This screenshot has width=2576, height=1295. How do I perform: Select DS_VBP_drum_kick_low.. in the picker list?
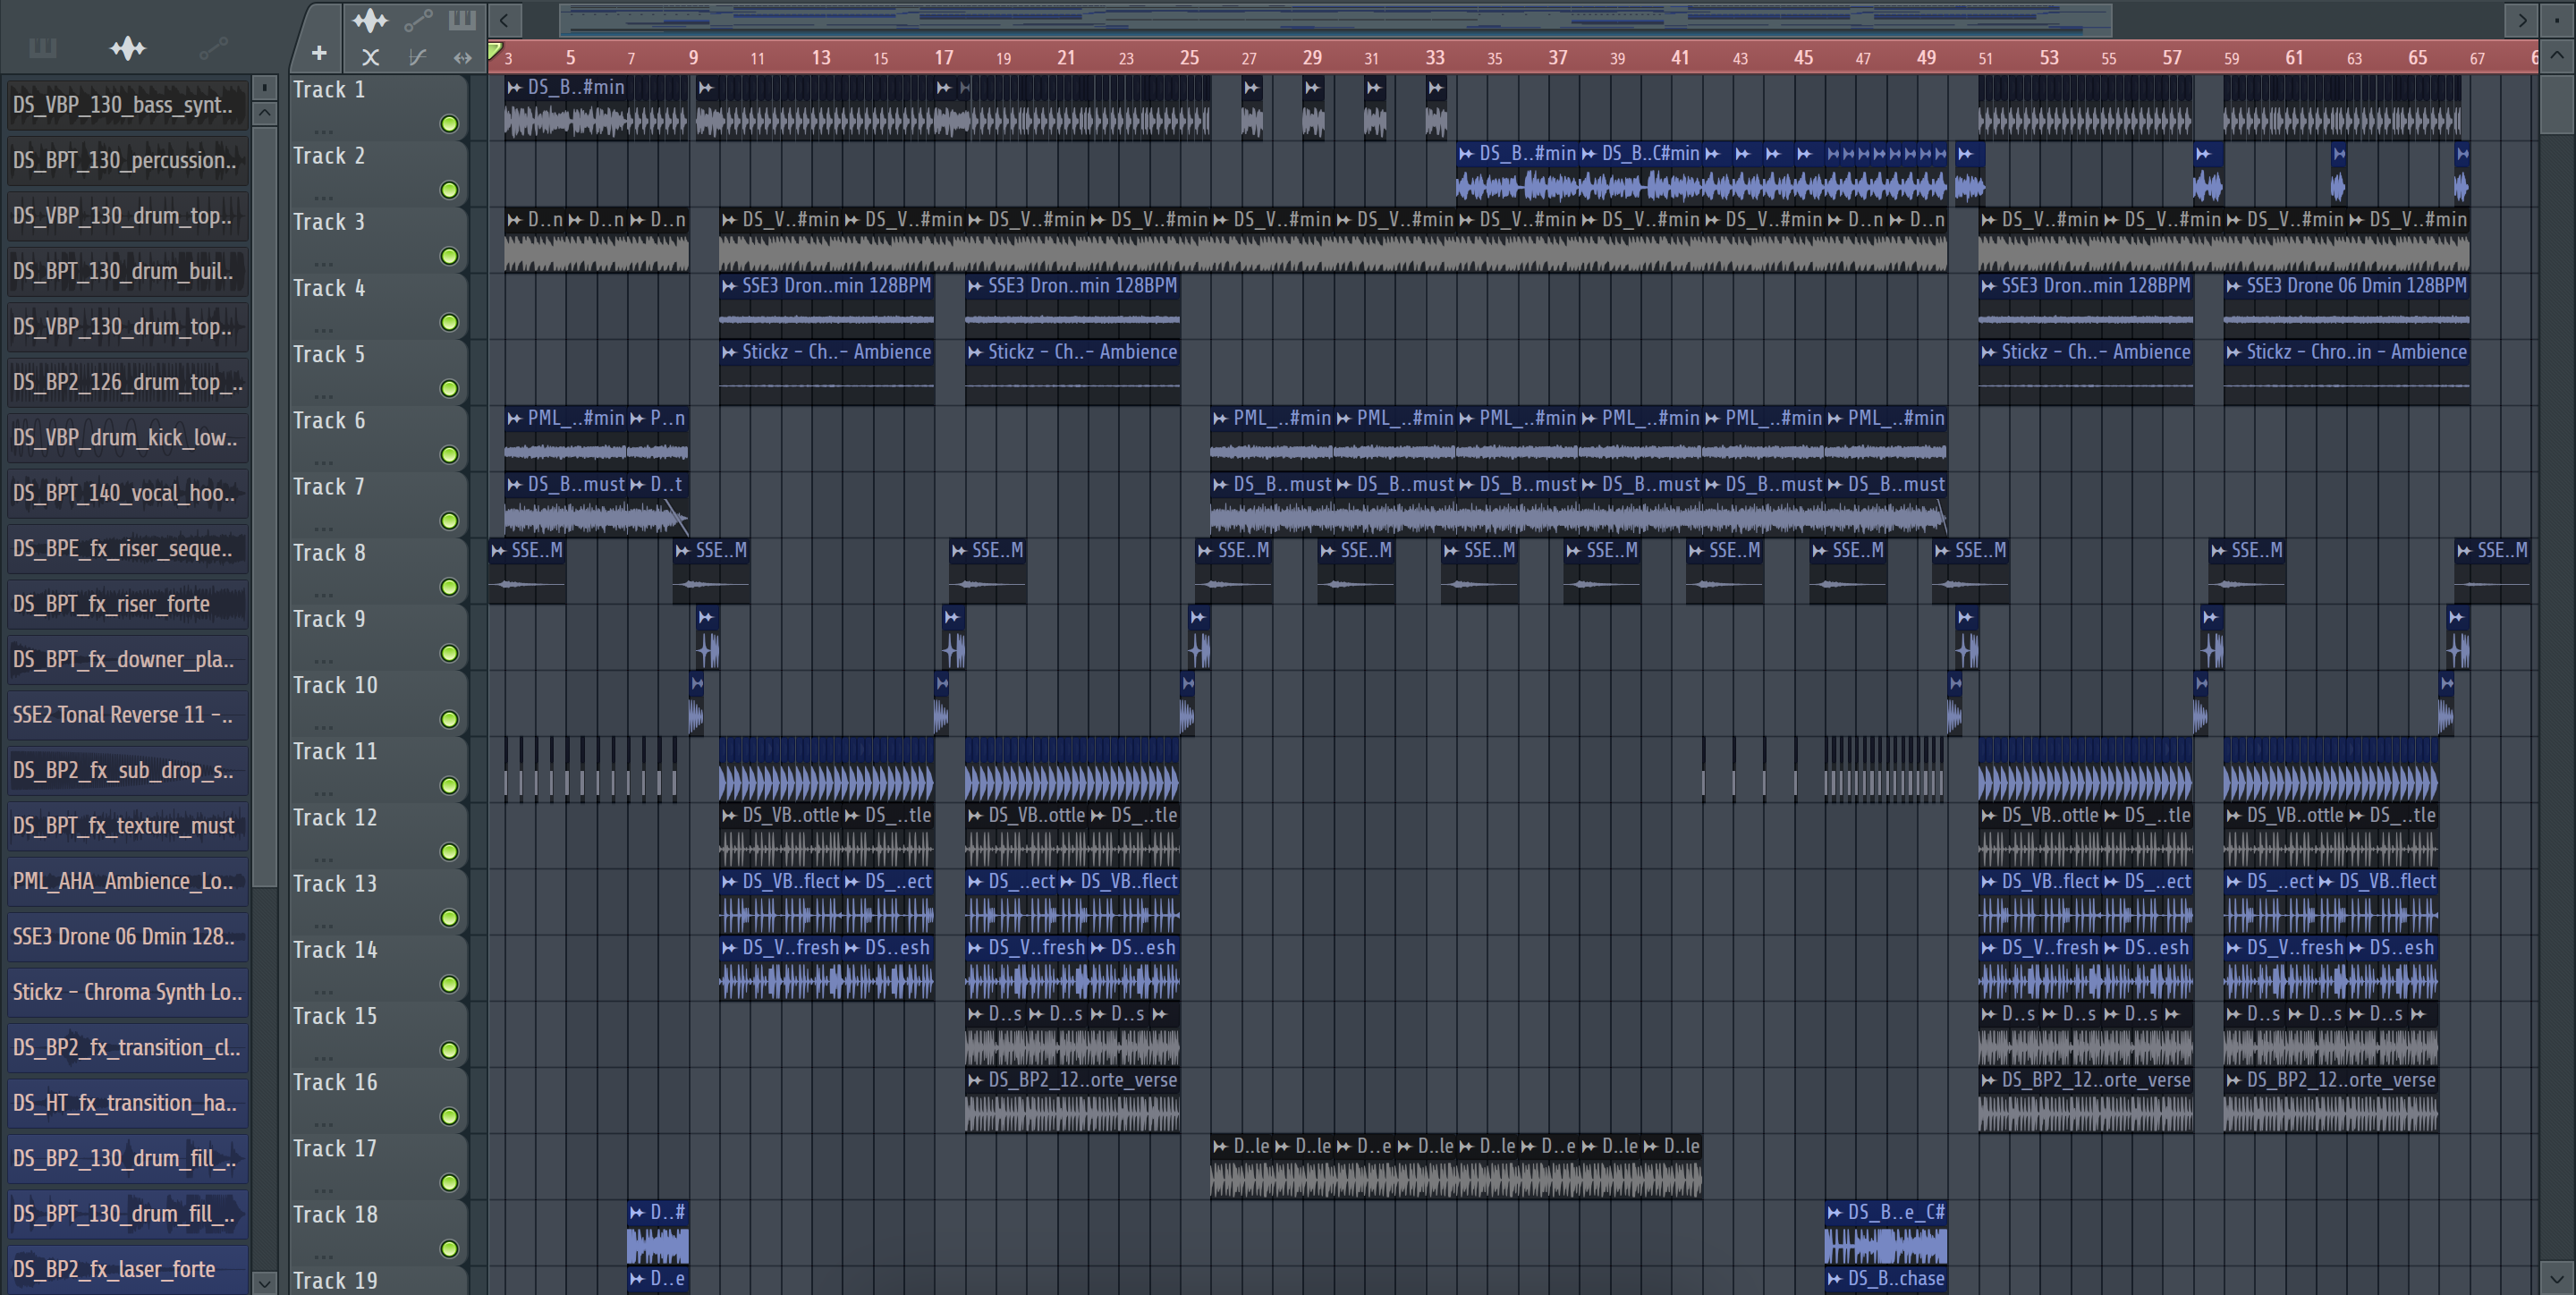click(x=127, y=438)
